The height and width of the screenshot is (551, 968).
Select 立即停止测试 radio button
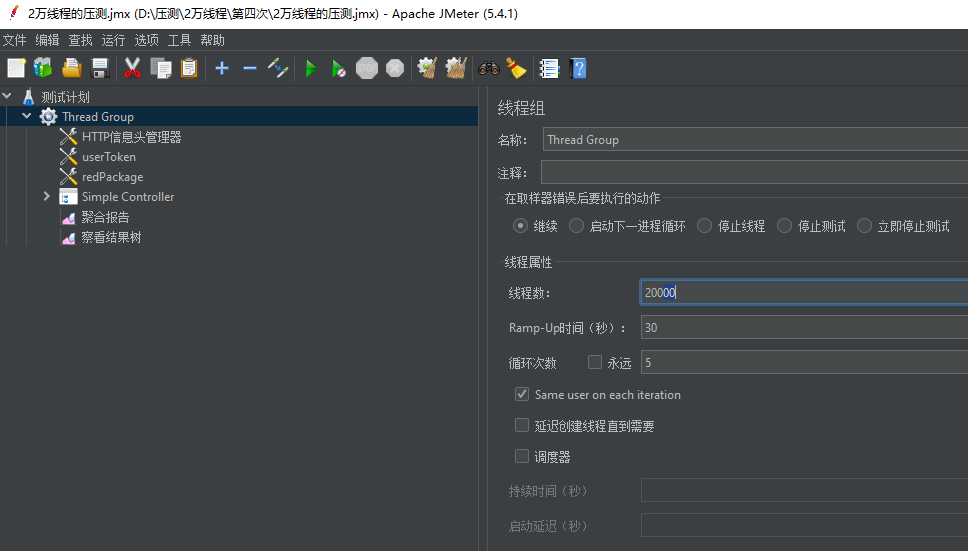(x=864, y=226)
